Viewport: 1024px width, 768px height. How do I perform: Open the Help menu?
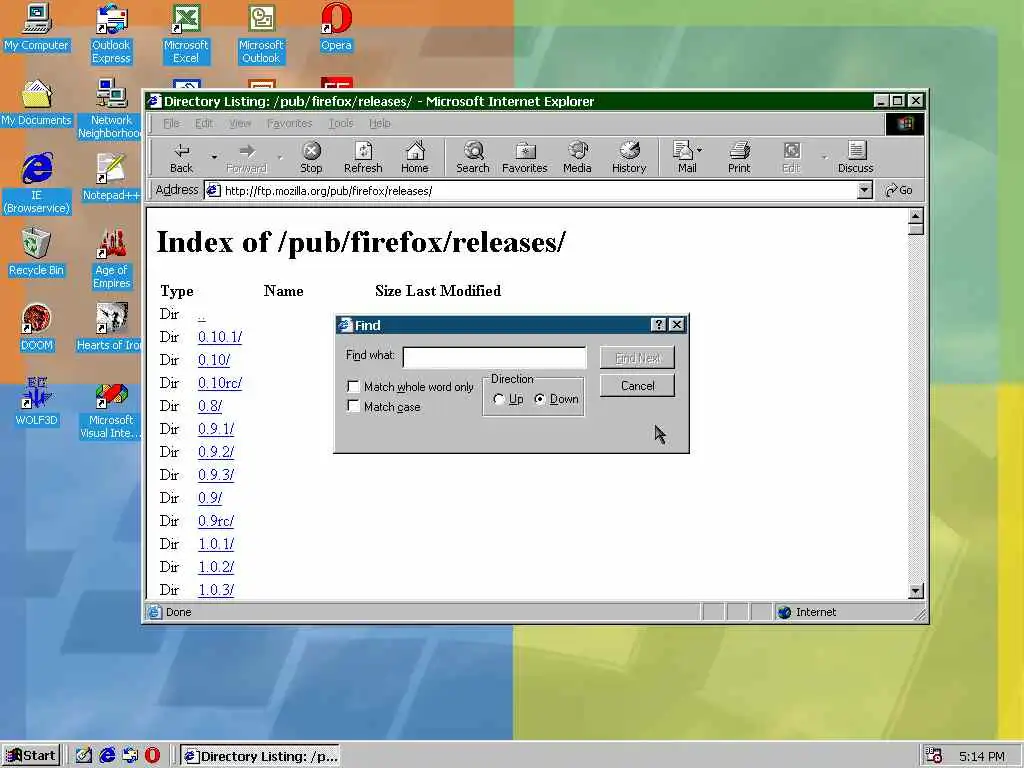379,123
